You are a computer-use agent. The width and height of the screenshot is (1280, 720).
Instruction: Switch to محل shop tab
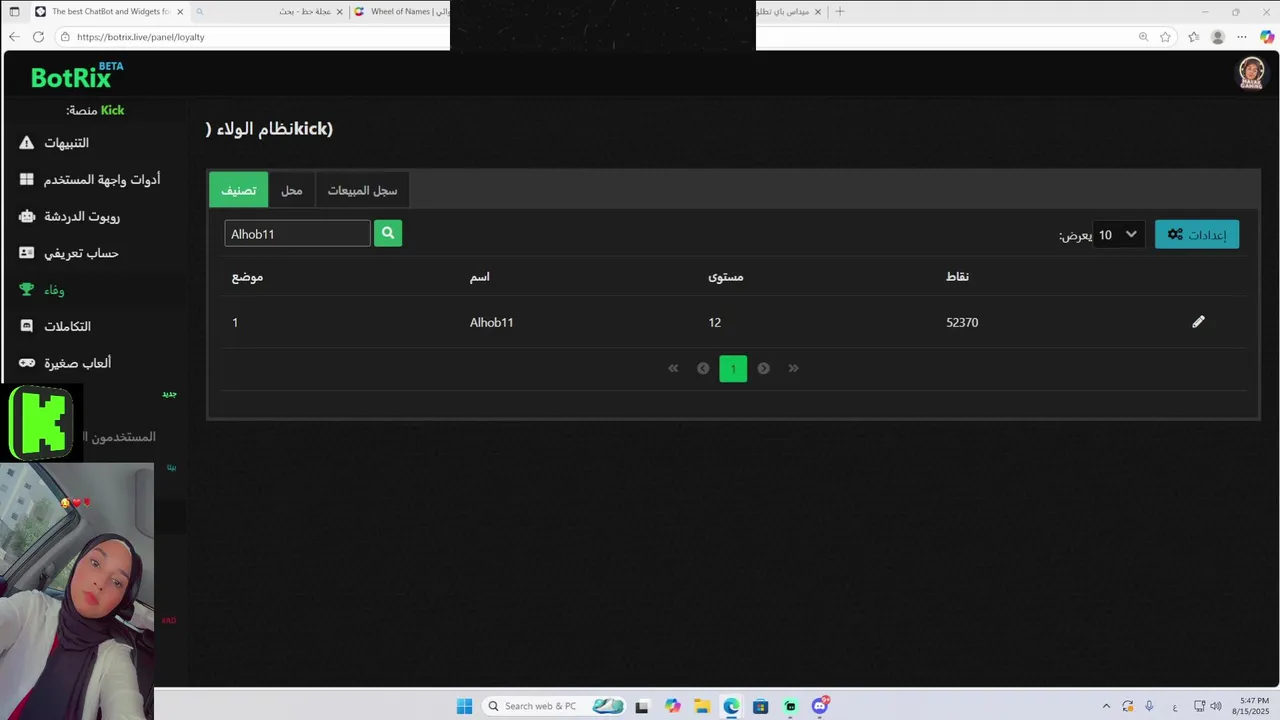point(291,190)
